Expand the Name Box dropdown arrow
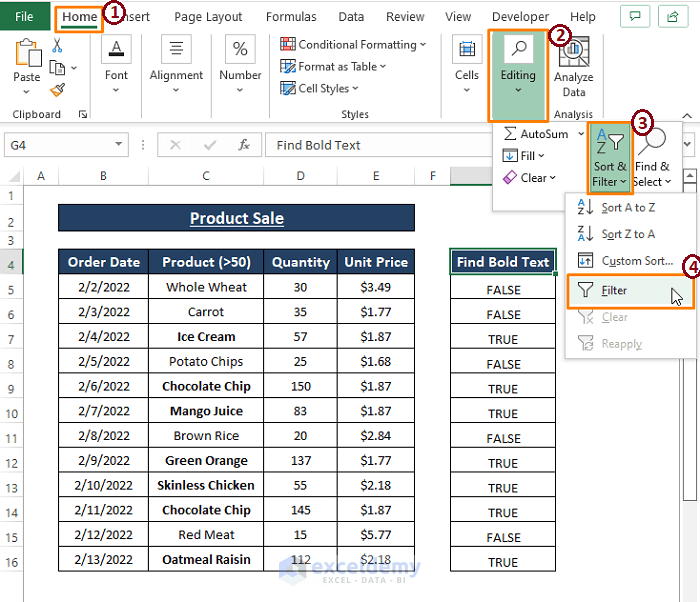The width and height of the screenshot is (700, 602). coord(118,144)
